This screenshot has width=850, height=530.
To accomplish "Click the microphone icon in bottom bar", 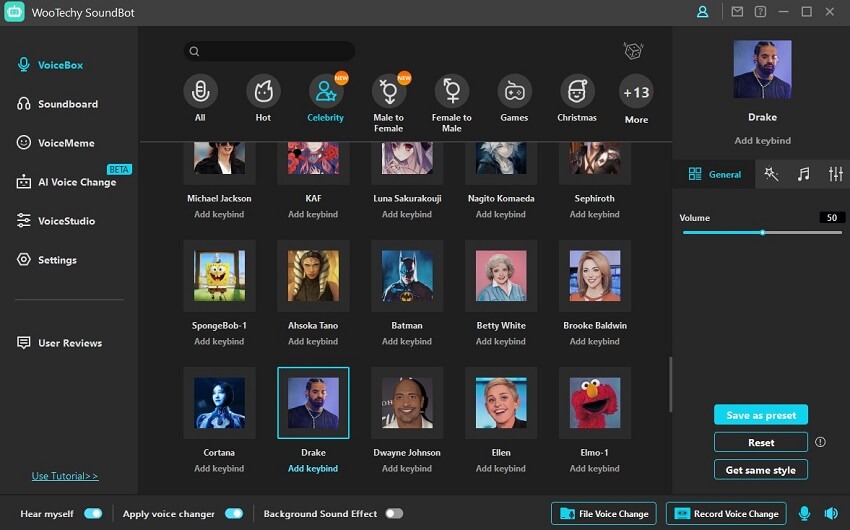I will (805, 514).
